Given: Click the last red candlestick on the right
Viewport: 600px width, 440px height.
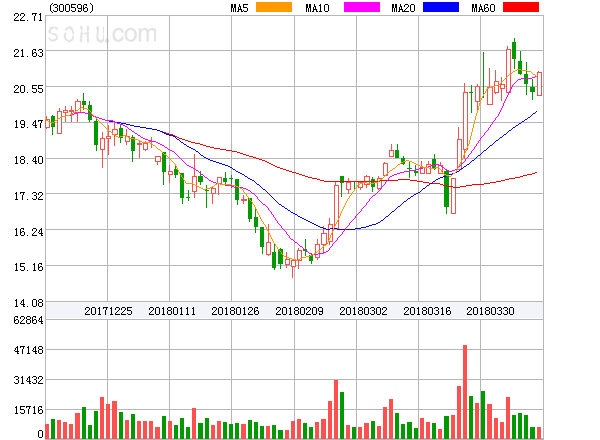Looking at the screenshot, I should [539, 84].
